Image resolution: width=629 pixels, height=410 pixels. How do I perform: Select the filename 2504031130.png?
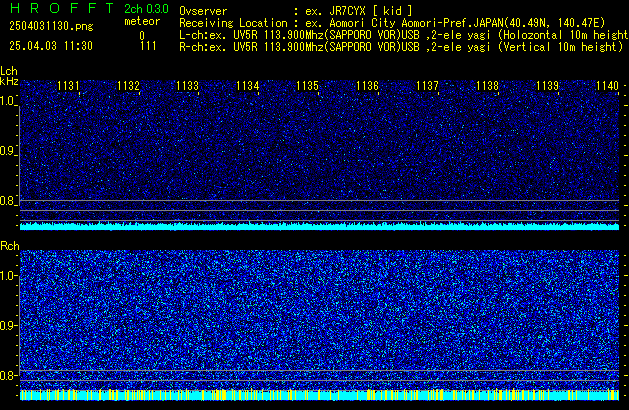pyautogui.click(x=51, y=26)
